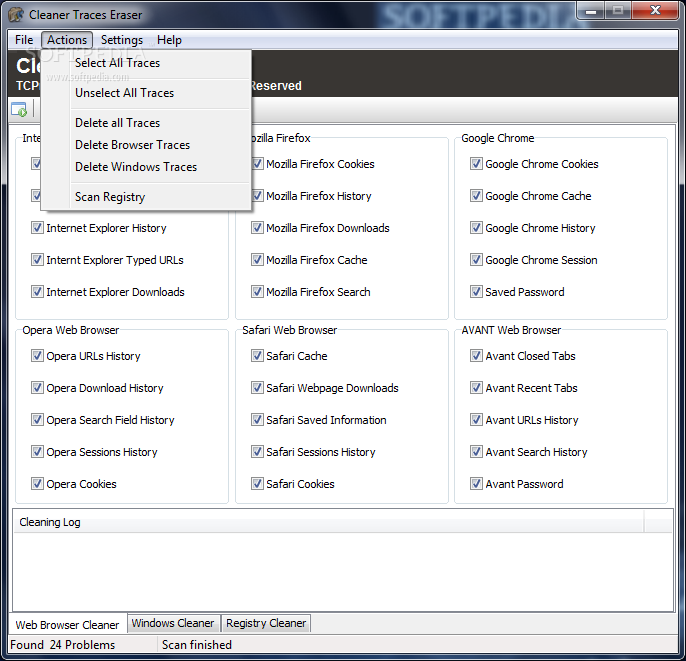Uncheck Safari Cache
686x661 pixels.
(x=257, y=356)
